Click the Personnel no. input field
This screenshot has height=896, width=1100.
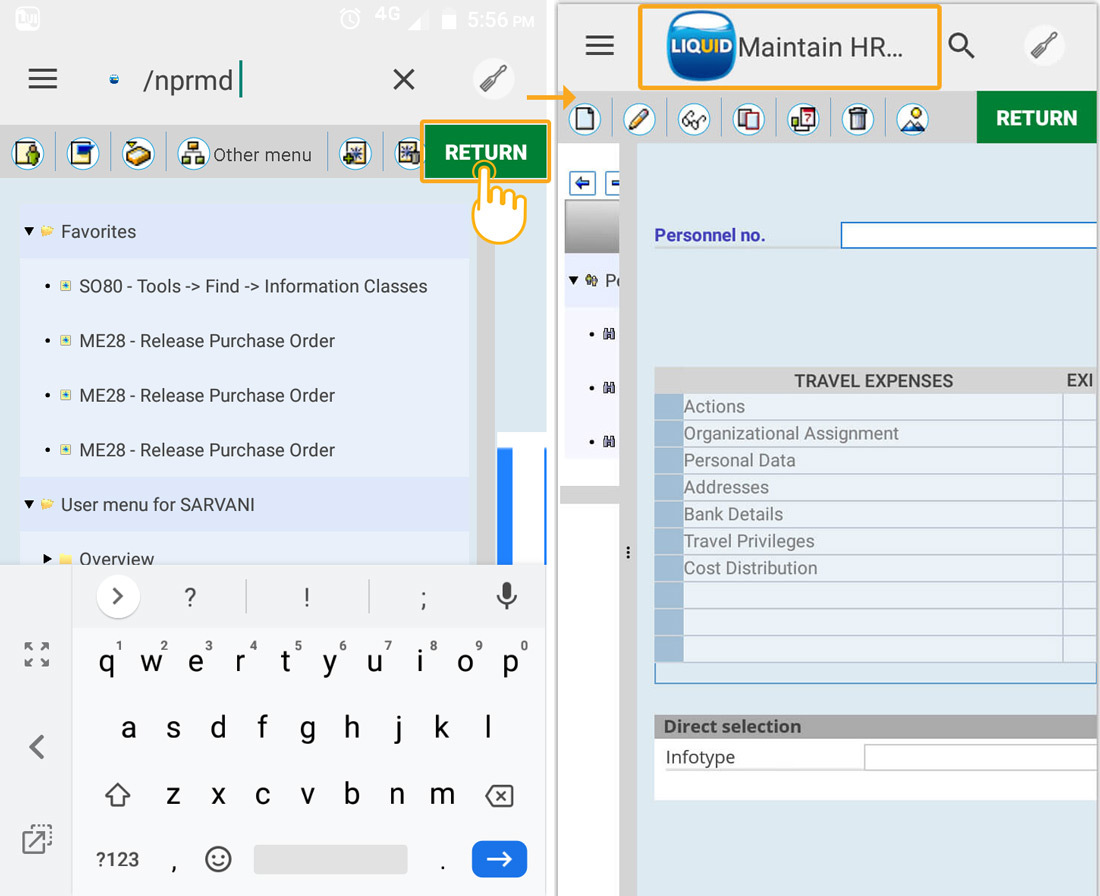pos(968,235)
